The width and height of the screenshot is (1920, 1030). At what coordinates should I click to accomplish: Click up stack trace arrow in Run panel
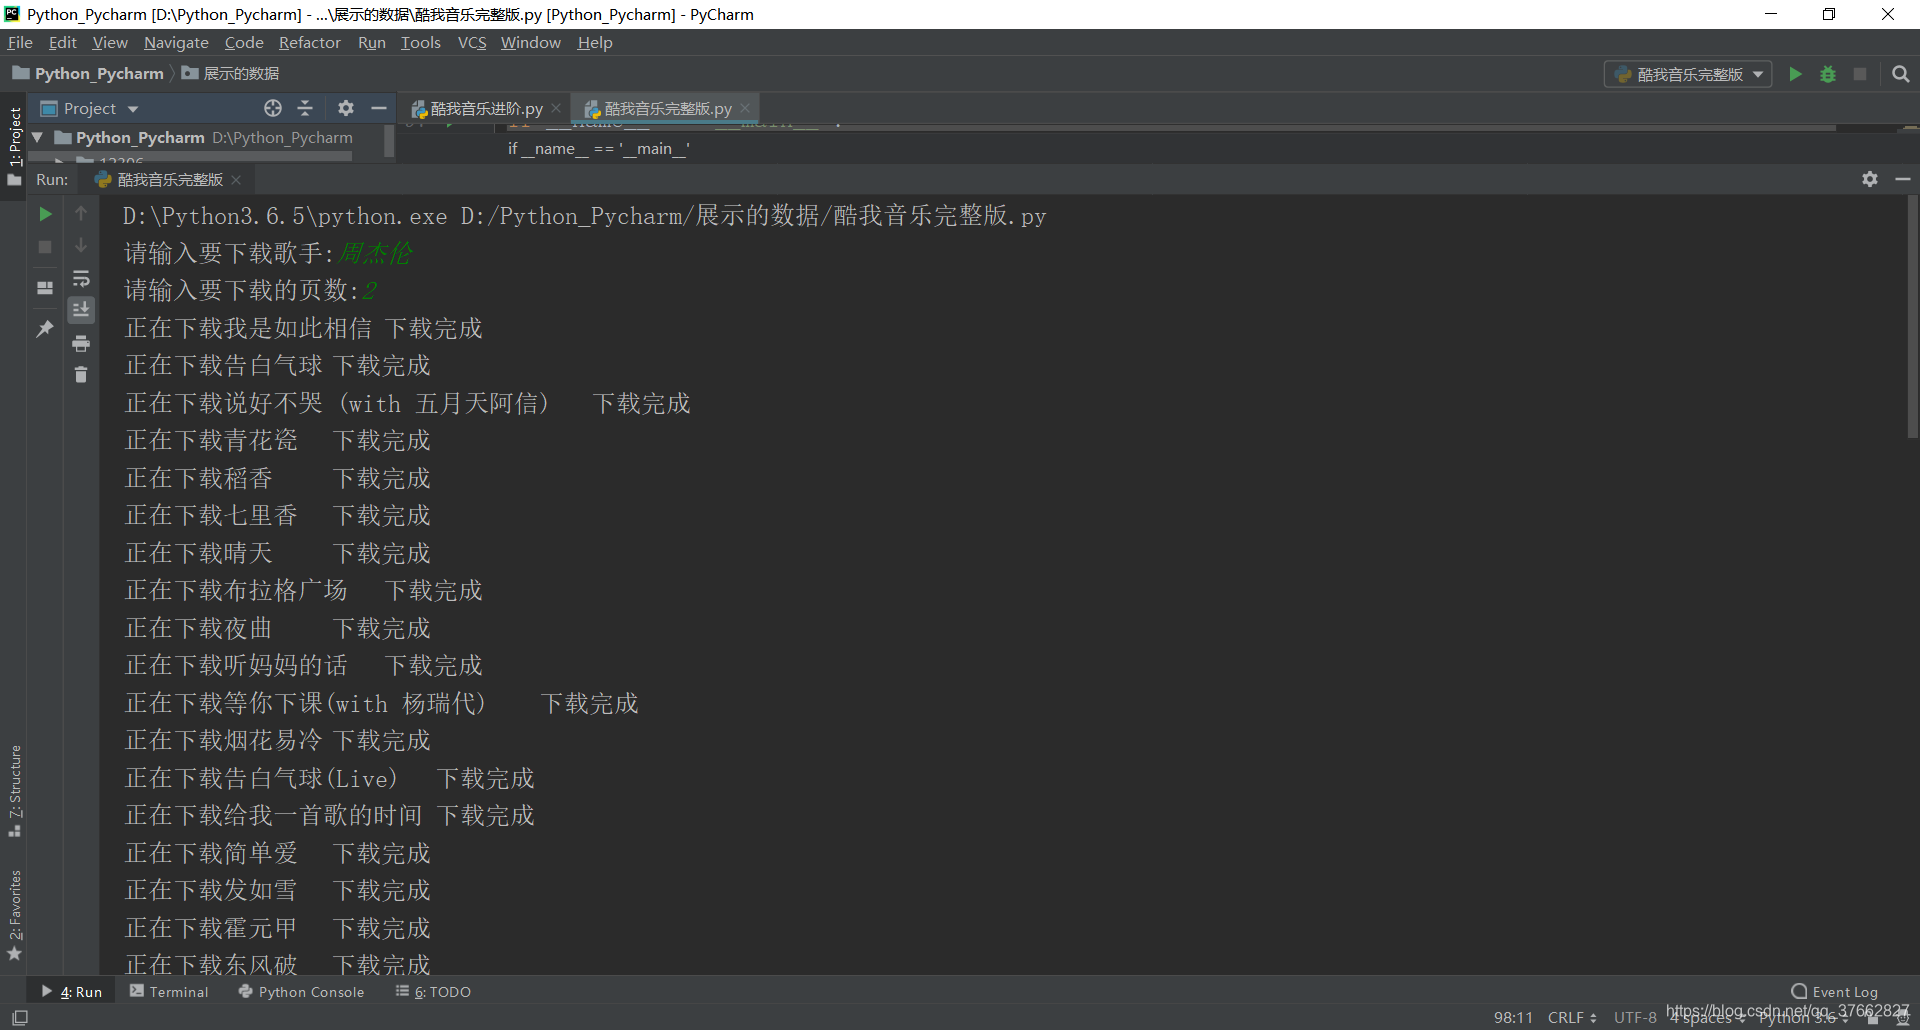pyautogui.click(x=81, y=214)
